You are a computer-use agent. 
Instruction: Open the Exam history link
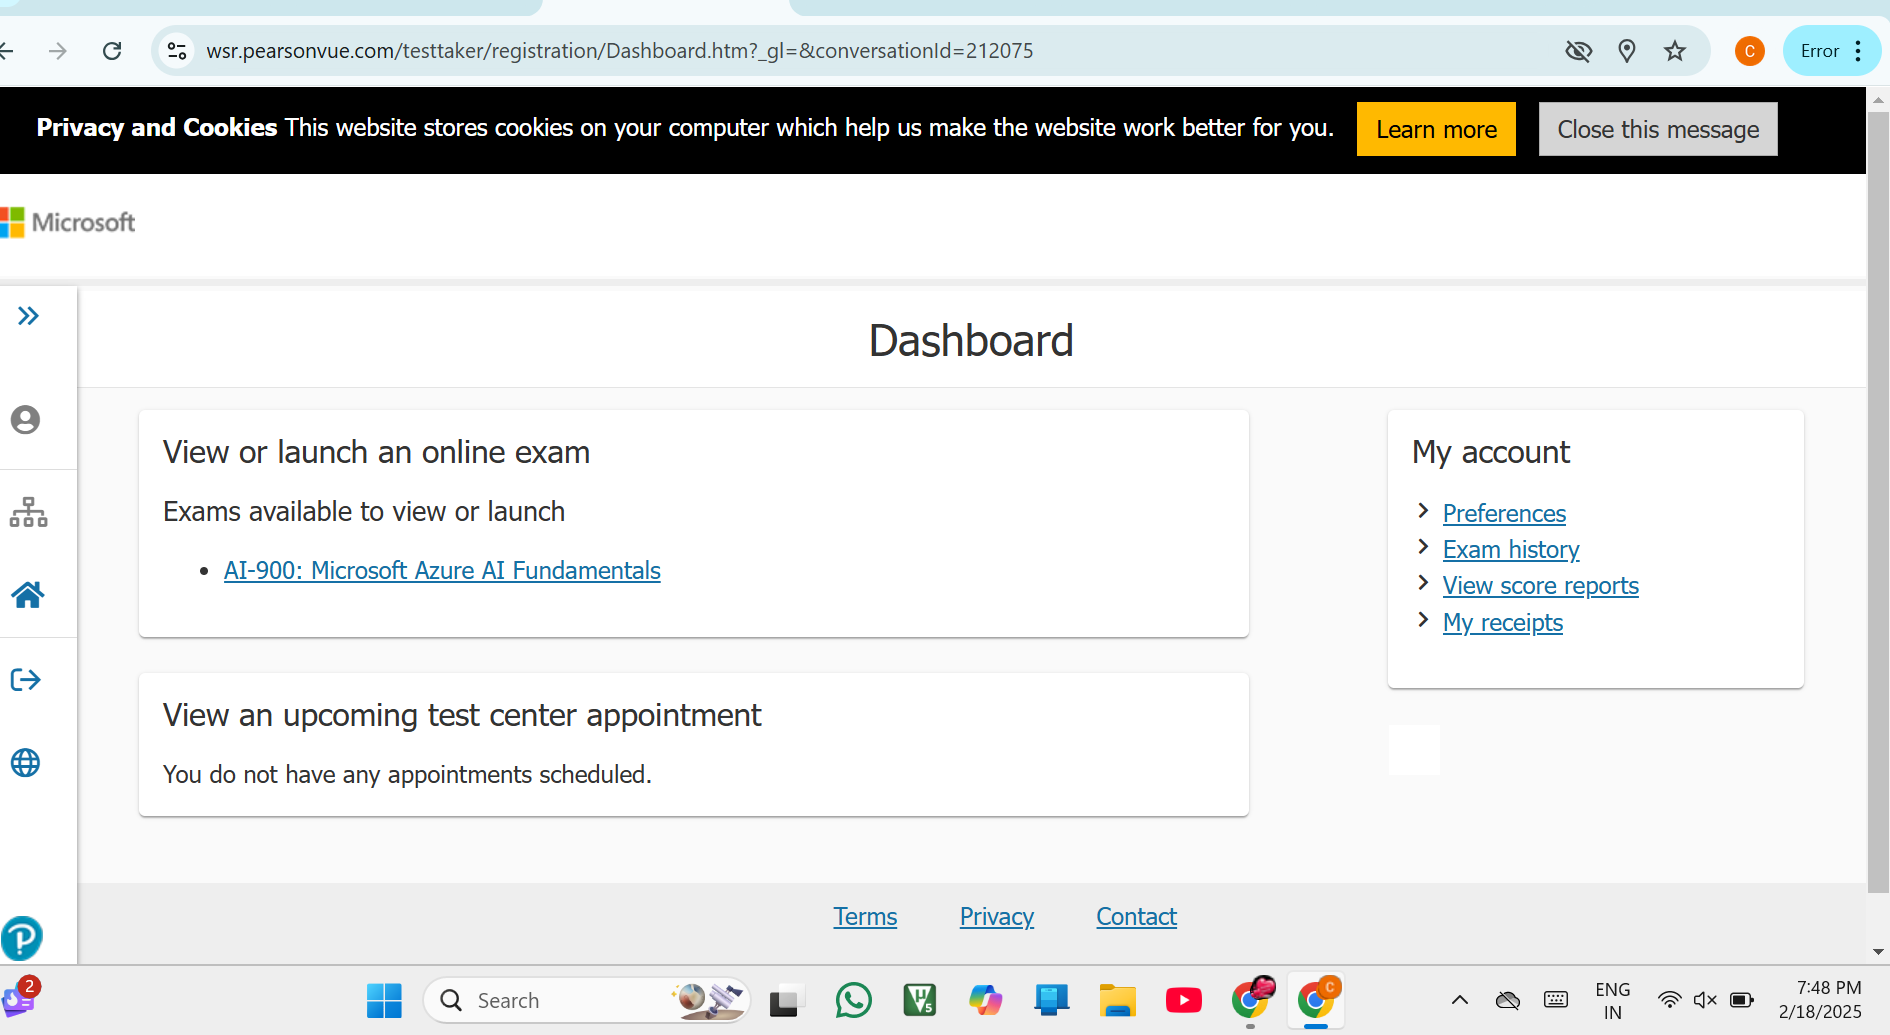pos(1511,550)
